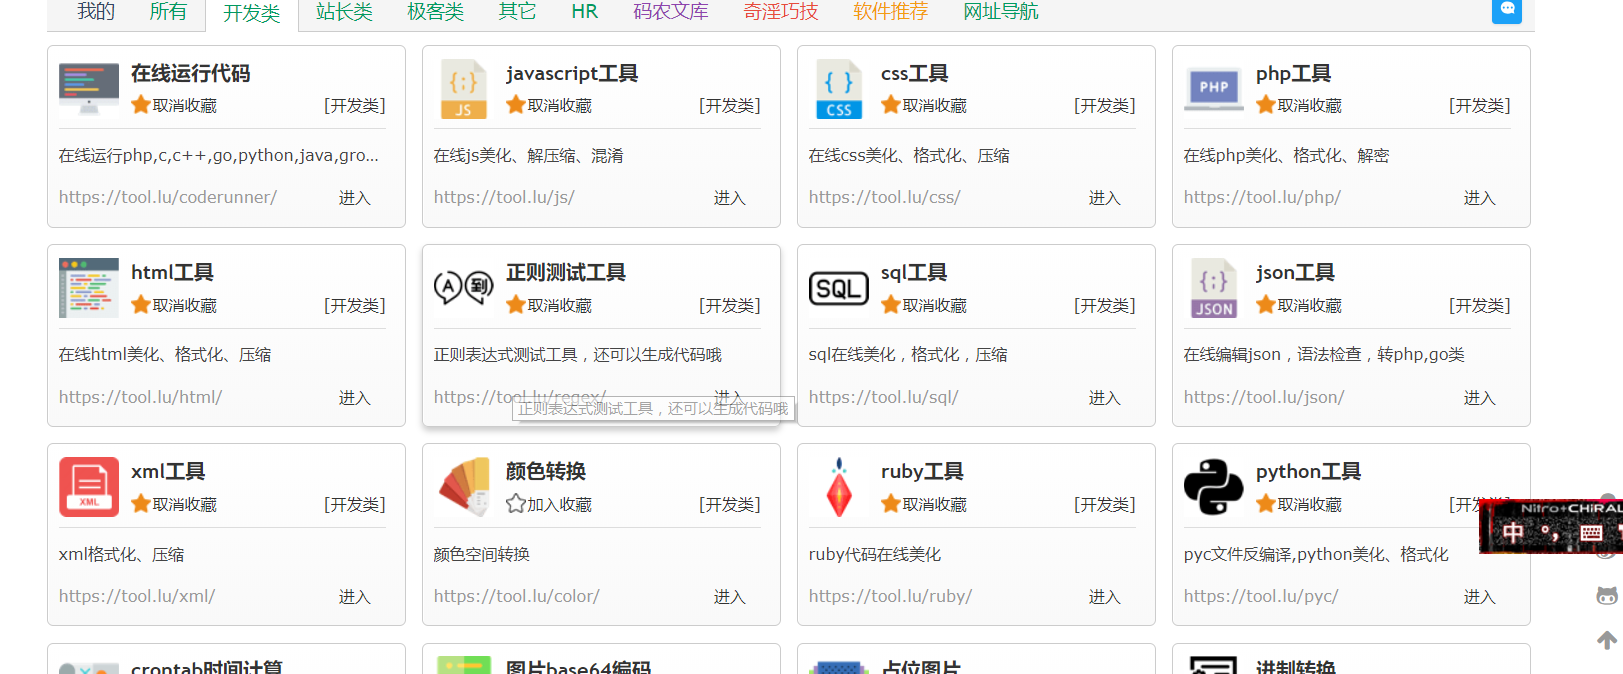
Task: Toggle 取消收藏 star for html工具
Action: coord(174,305)
